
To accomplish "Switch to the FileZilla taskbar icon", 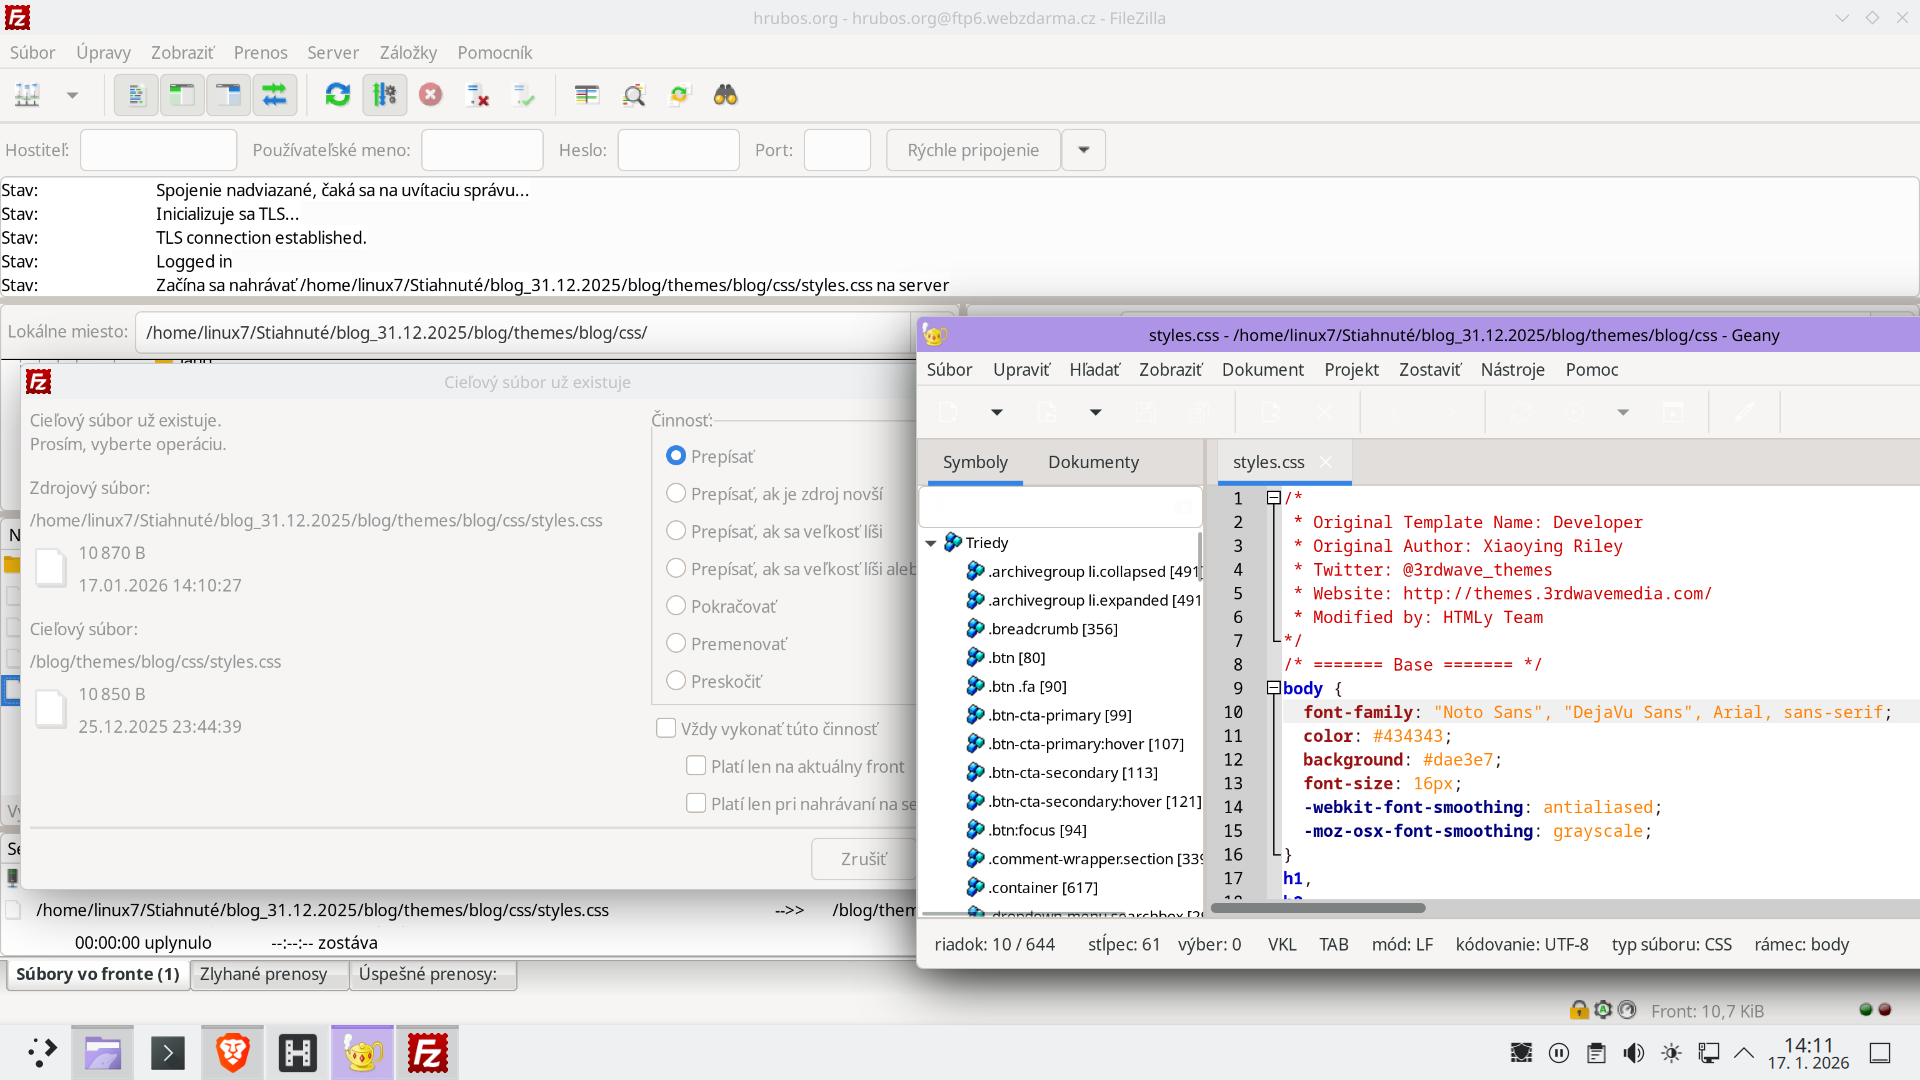I will [x=427, y=1053].
